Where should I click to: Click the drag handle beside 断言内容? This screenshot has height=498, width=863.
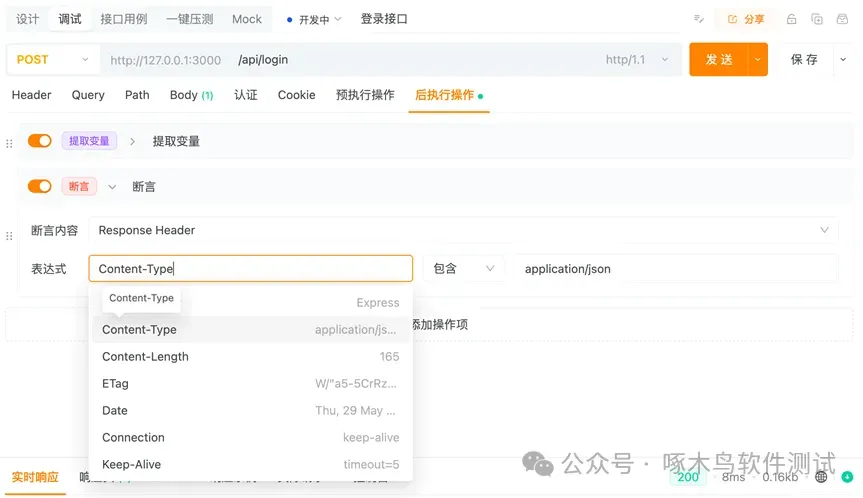click(9, 236)
